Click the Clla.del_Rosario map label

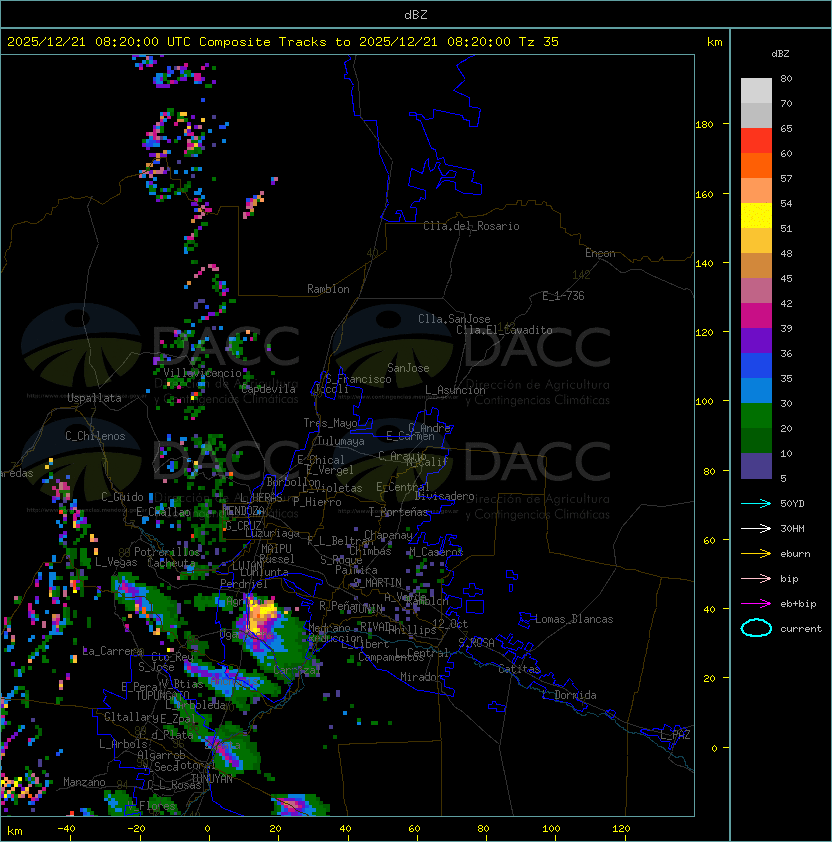pos(471,226)
